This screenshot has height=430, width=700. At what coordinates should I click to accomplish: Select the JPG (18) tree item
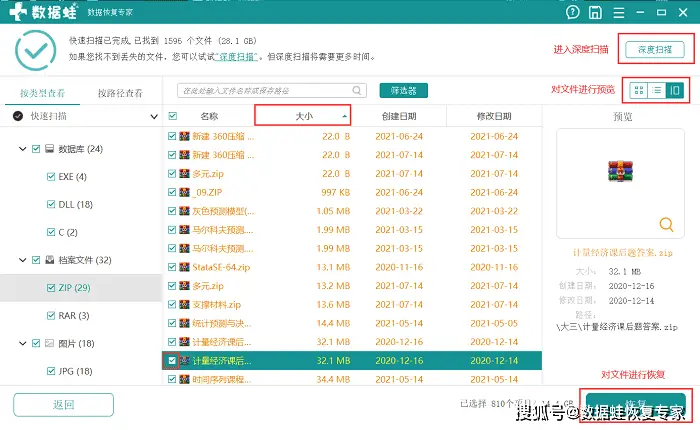click(x=75, y=371)
